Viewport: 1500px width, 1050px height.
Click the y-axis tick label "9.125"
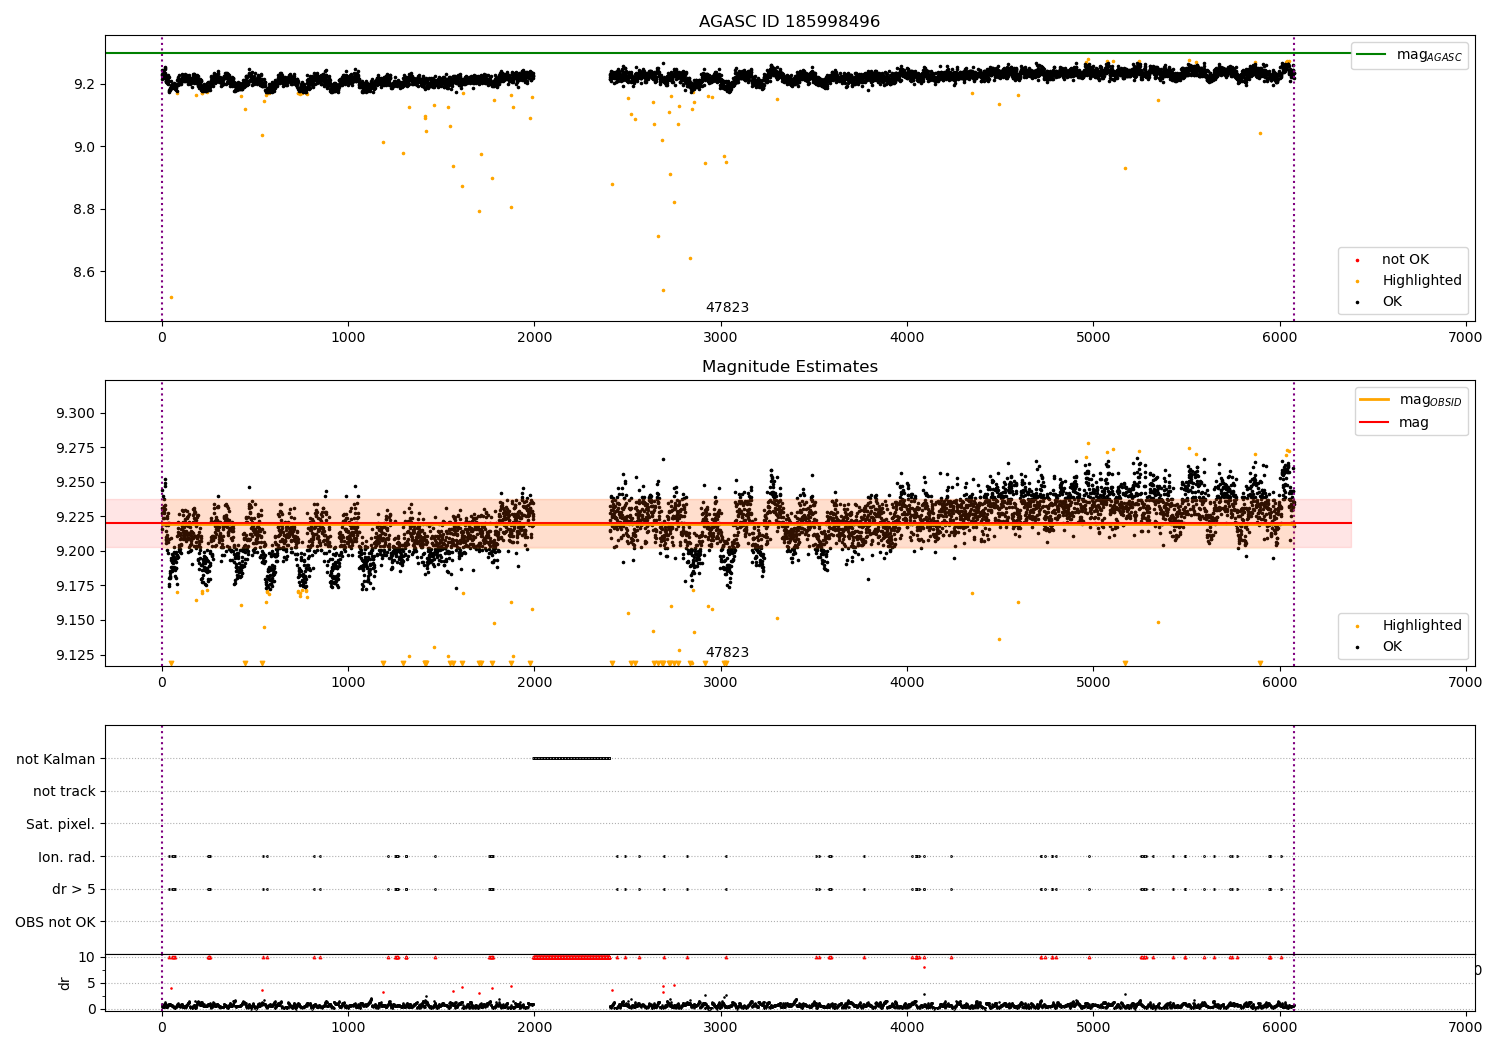76,655
